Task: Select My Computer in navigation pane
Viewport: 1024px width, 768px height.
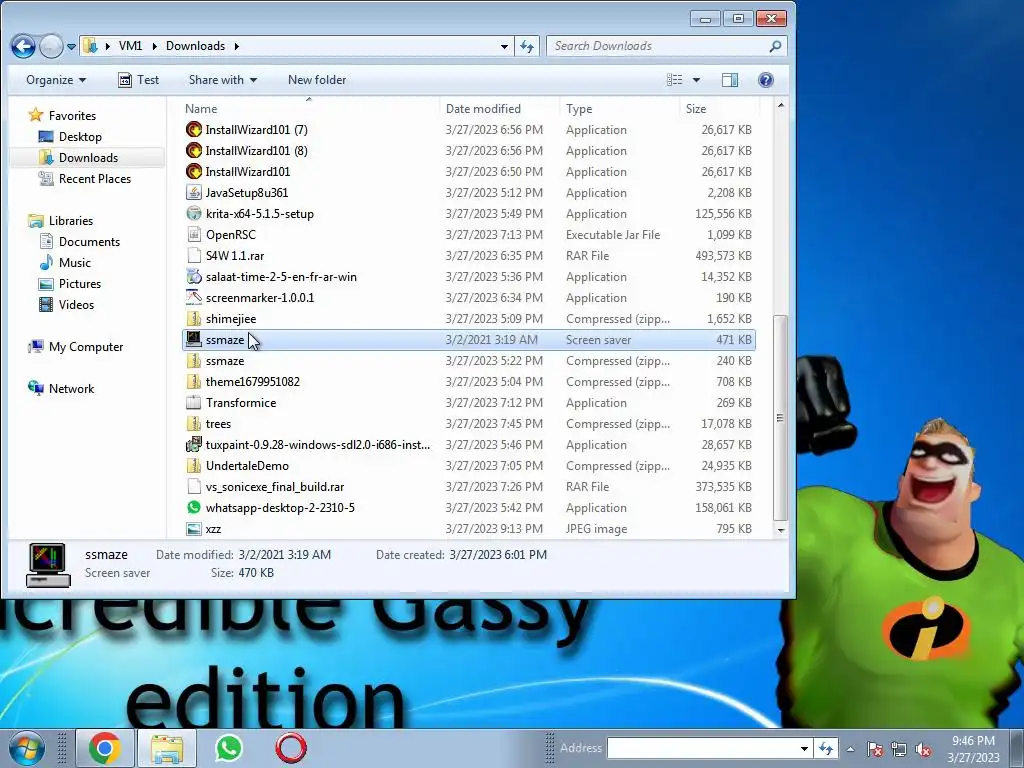Action: pos(76,347)
